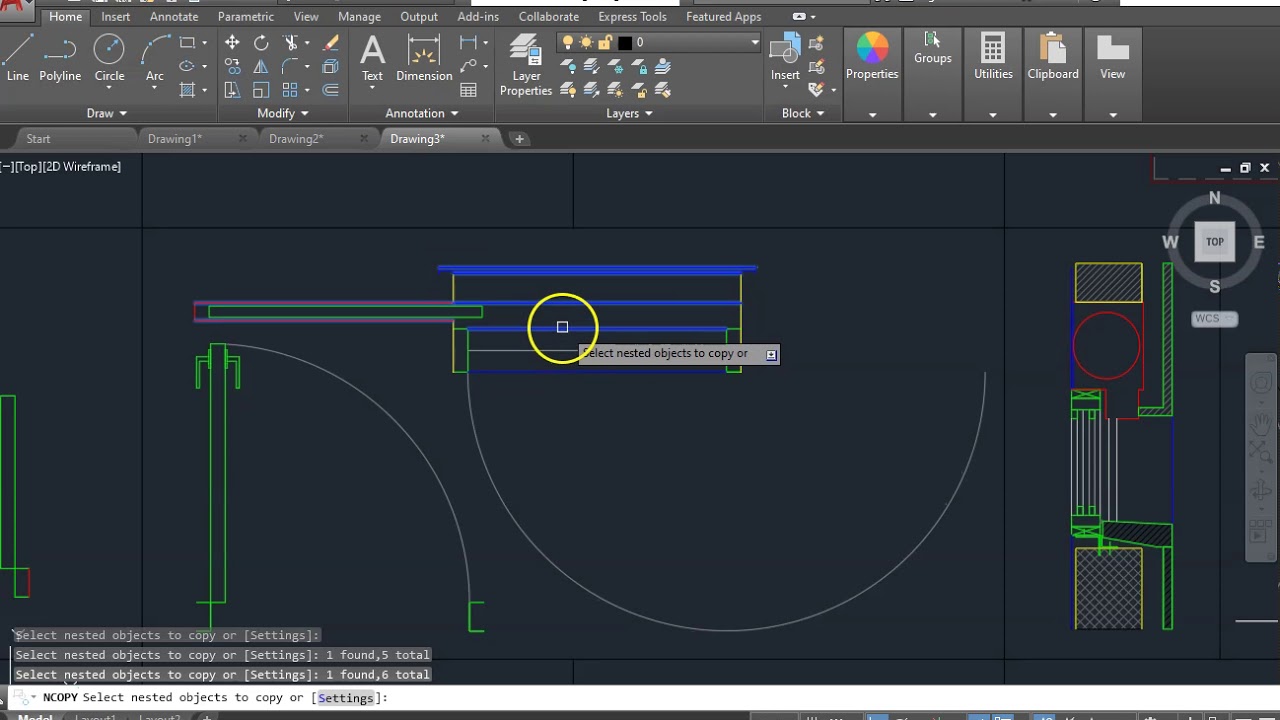Screen dimensions: 1280x720
Task: Switch to the Drawing1* file tab
Action: (x=175, y=139)
